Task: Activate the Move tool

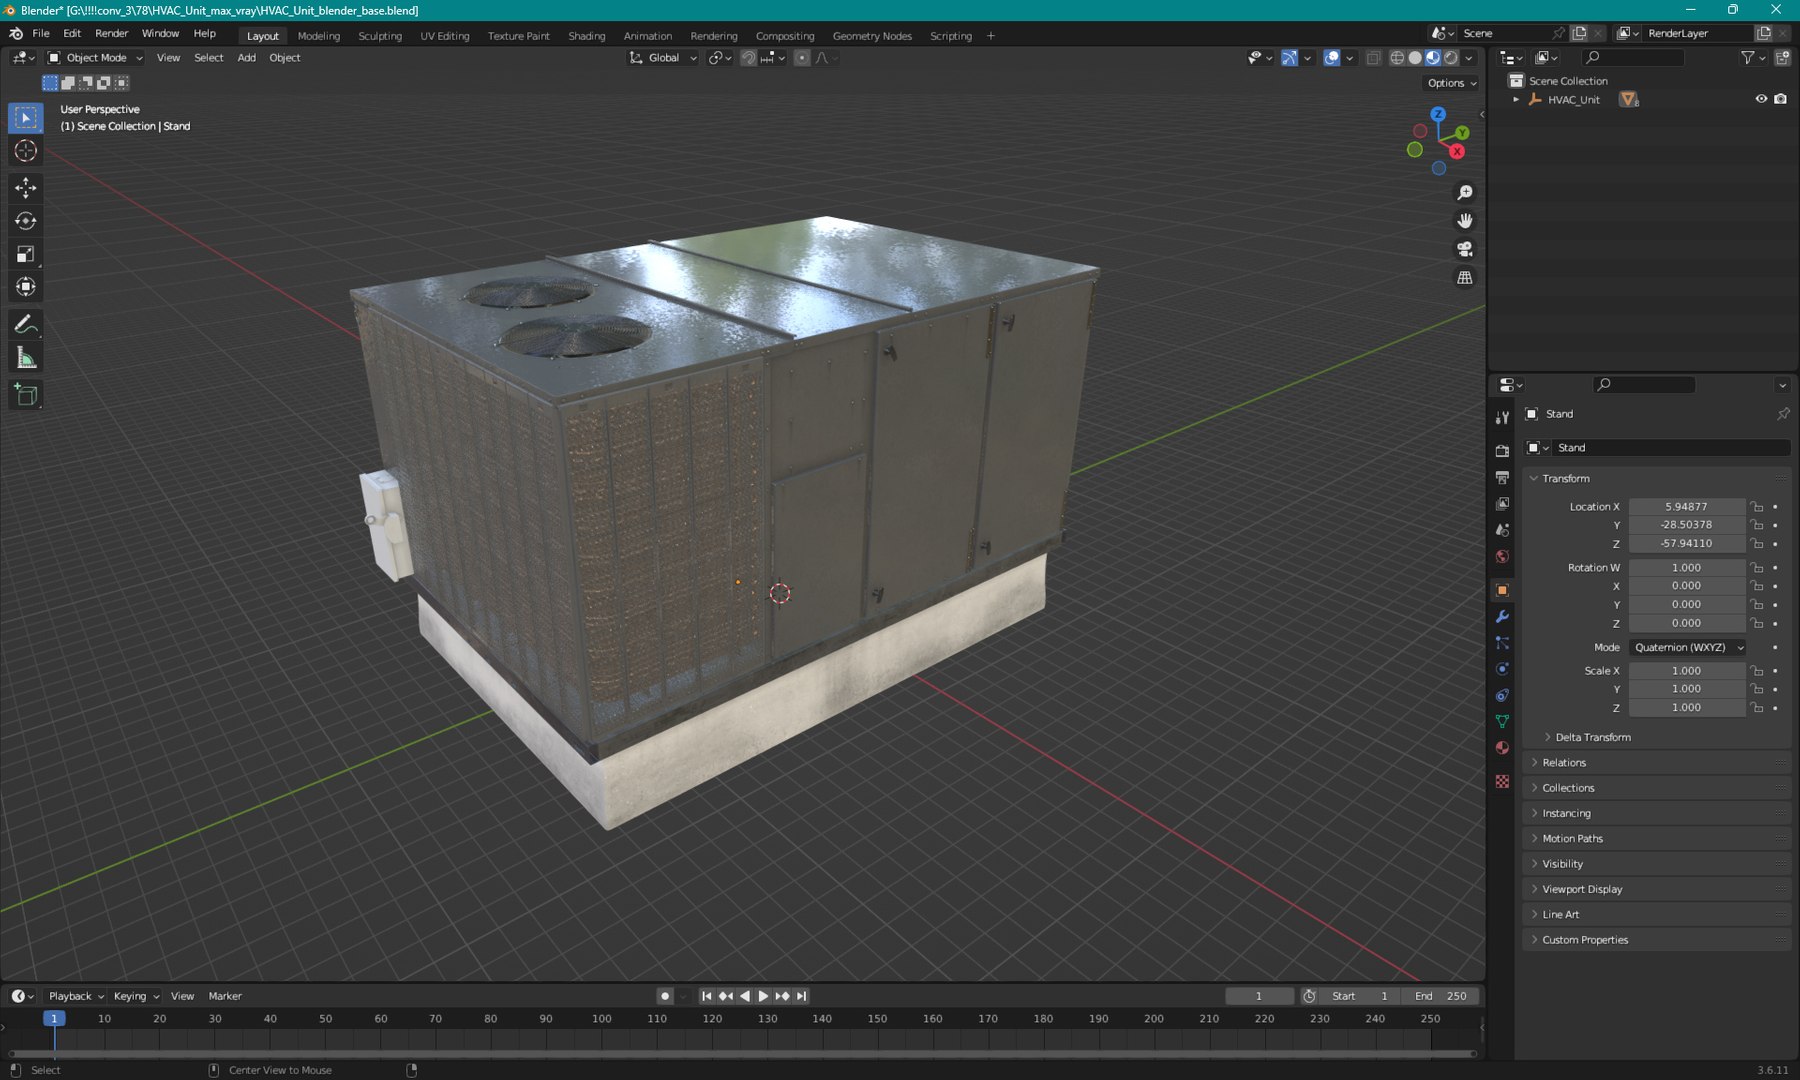Action: tap(26, 188)
